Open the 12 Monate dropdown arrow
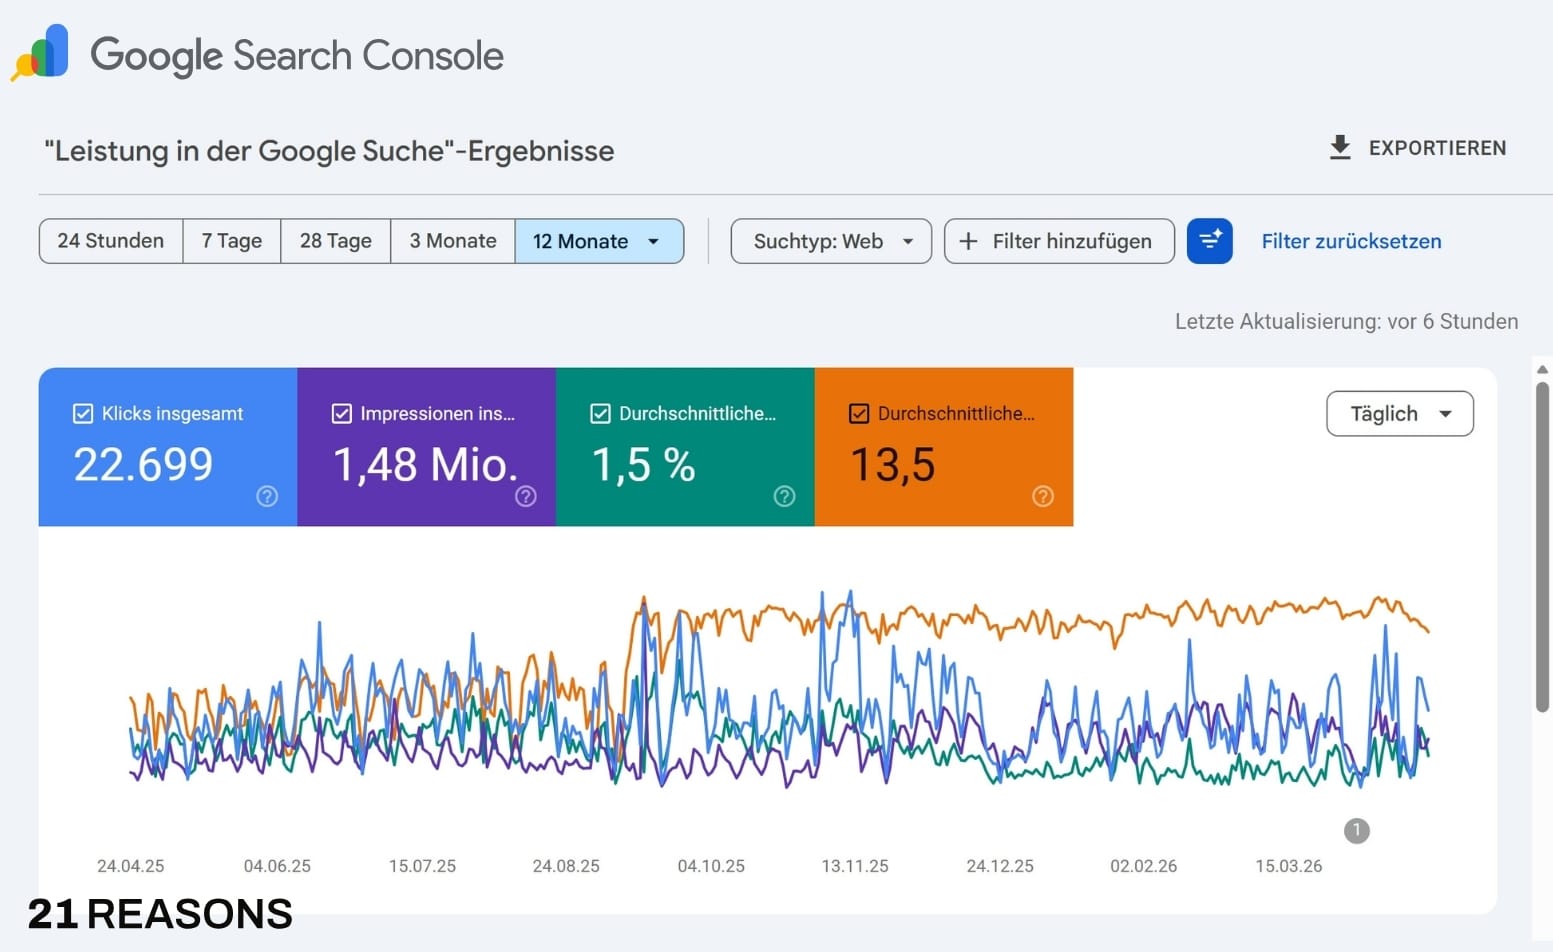 [654, 241]
